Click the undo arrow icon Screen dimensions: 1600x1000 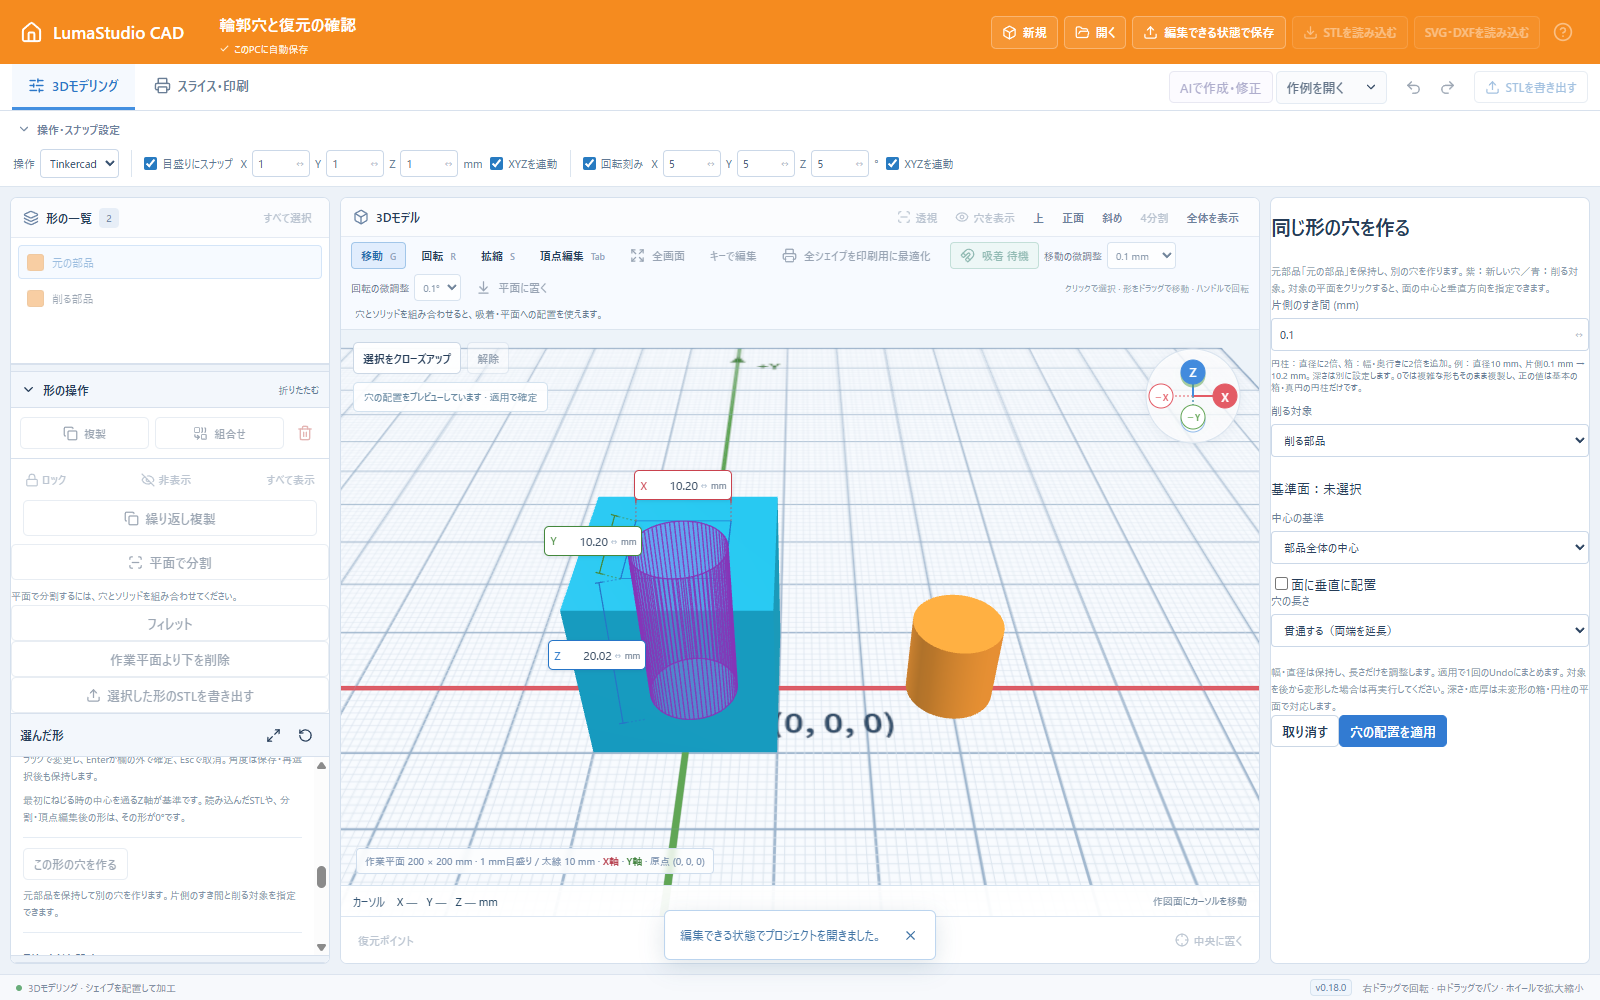(x=1413, y=88)
